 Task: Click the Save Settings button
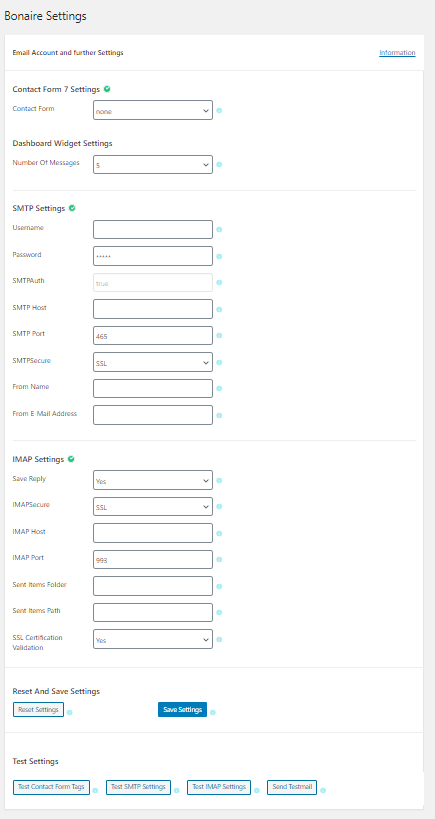(182, 710)
